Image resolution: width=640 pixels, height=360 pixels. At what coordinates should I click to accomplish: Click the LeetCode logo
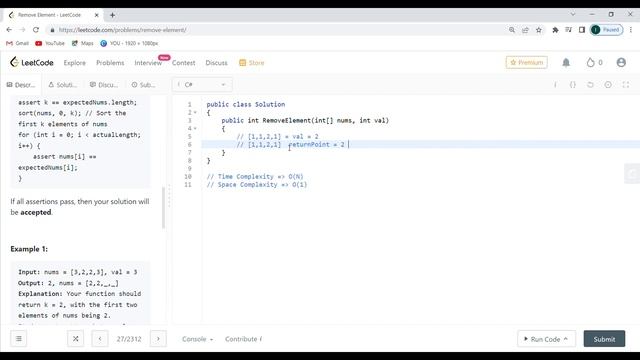(x=32, y=62)
